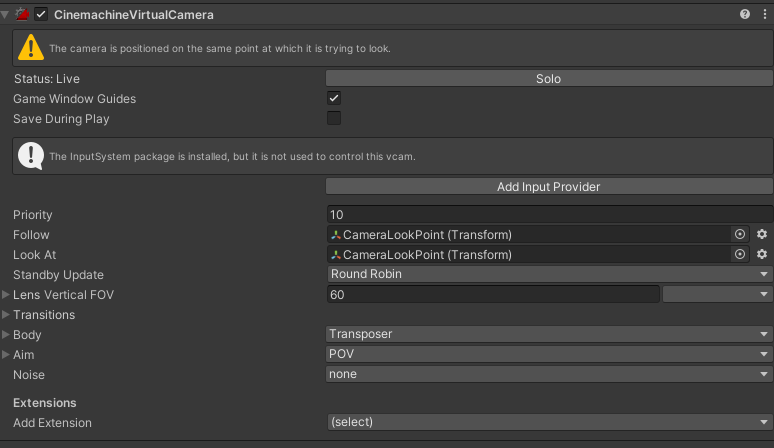Click the Solo button

pos(548,79)
